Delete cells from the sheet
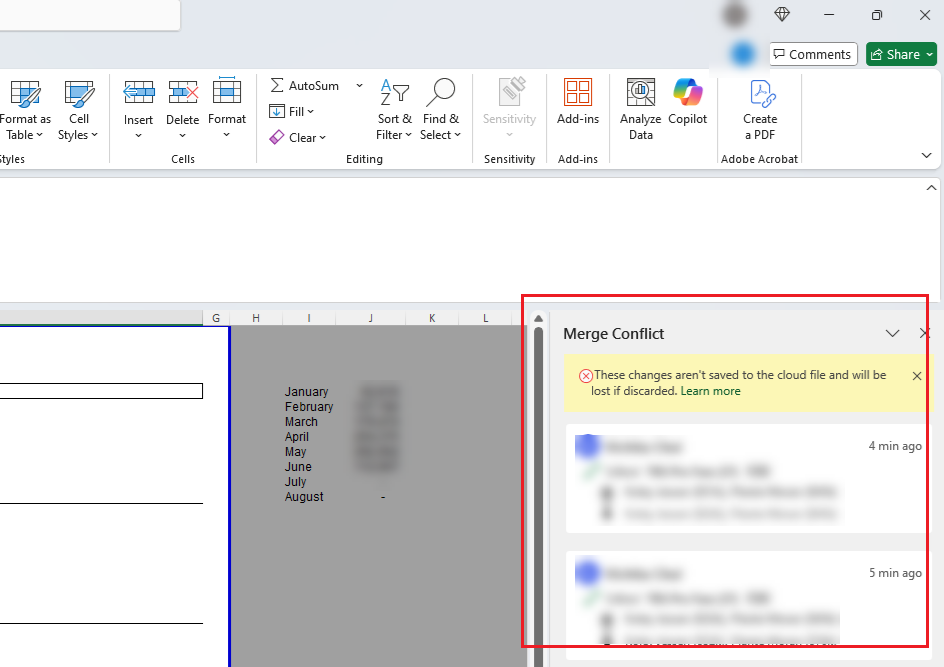Screen dimensions: 944x667 pyautogui.click(x=182, y=108)
